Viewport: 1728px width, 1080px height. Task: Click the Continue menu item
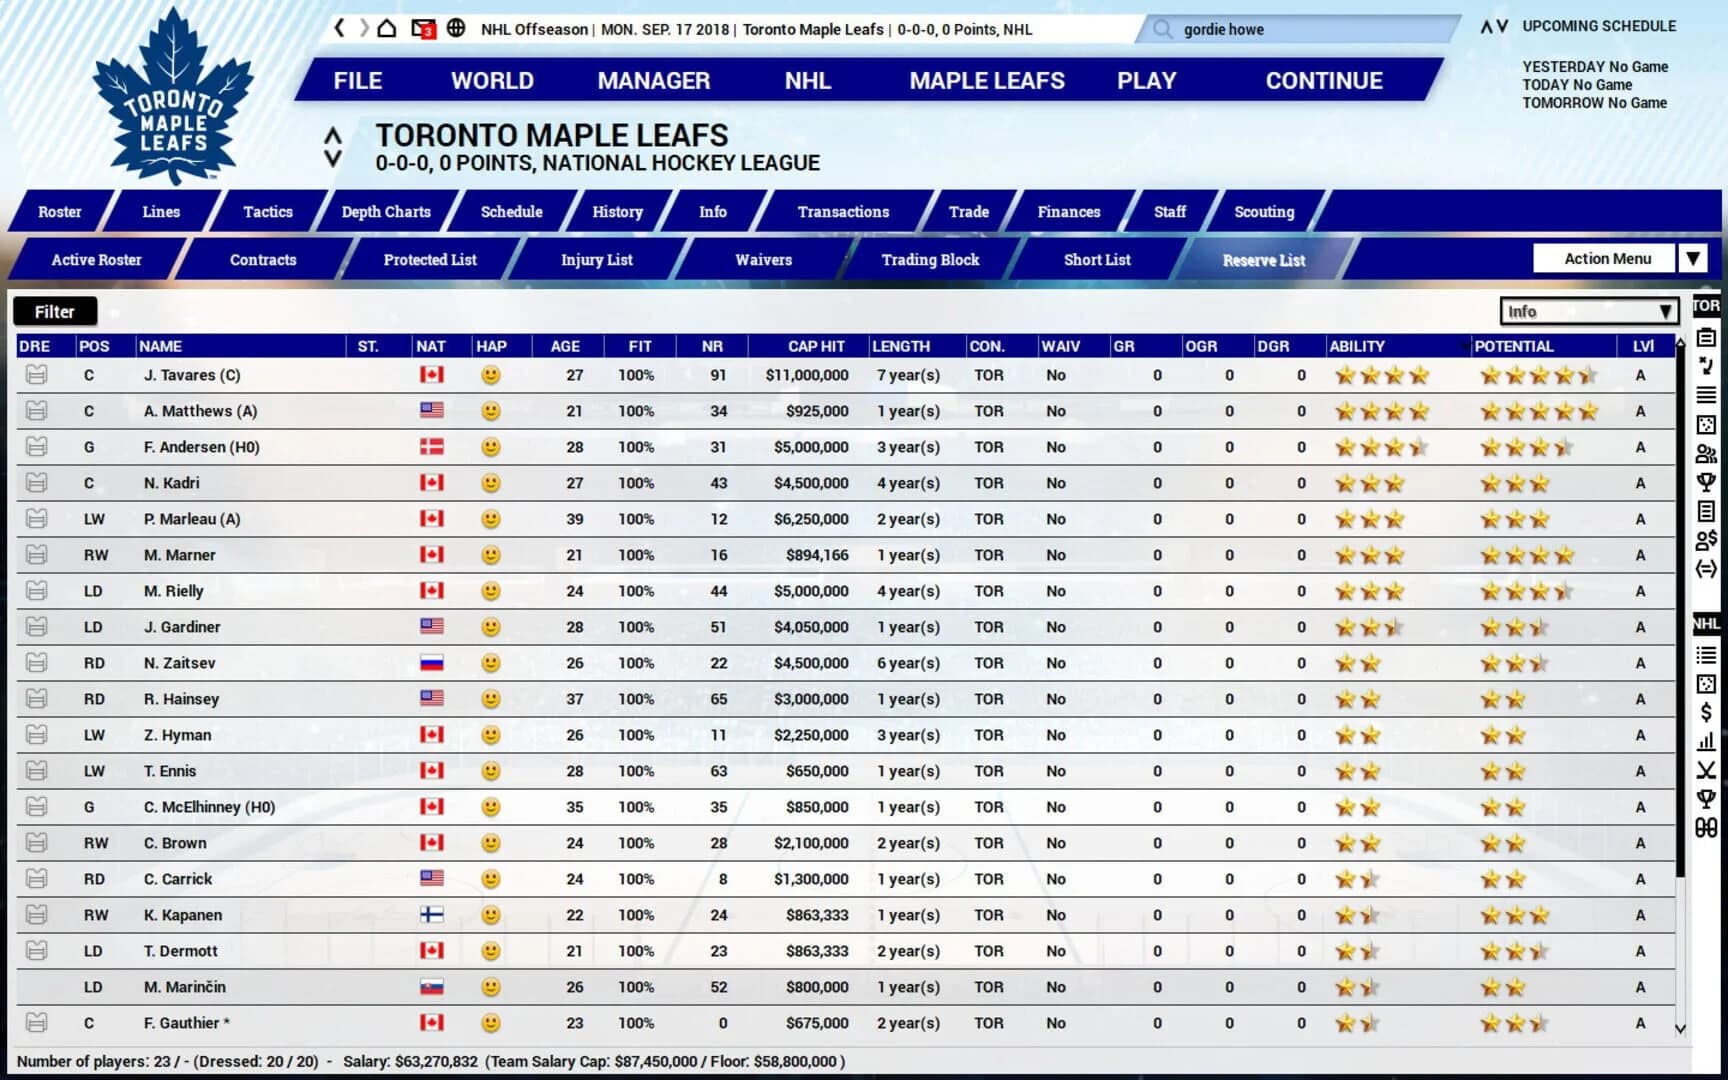[1324, 80]
